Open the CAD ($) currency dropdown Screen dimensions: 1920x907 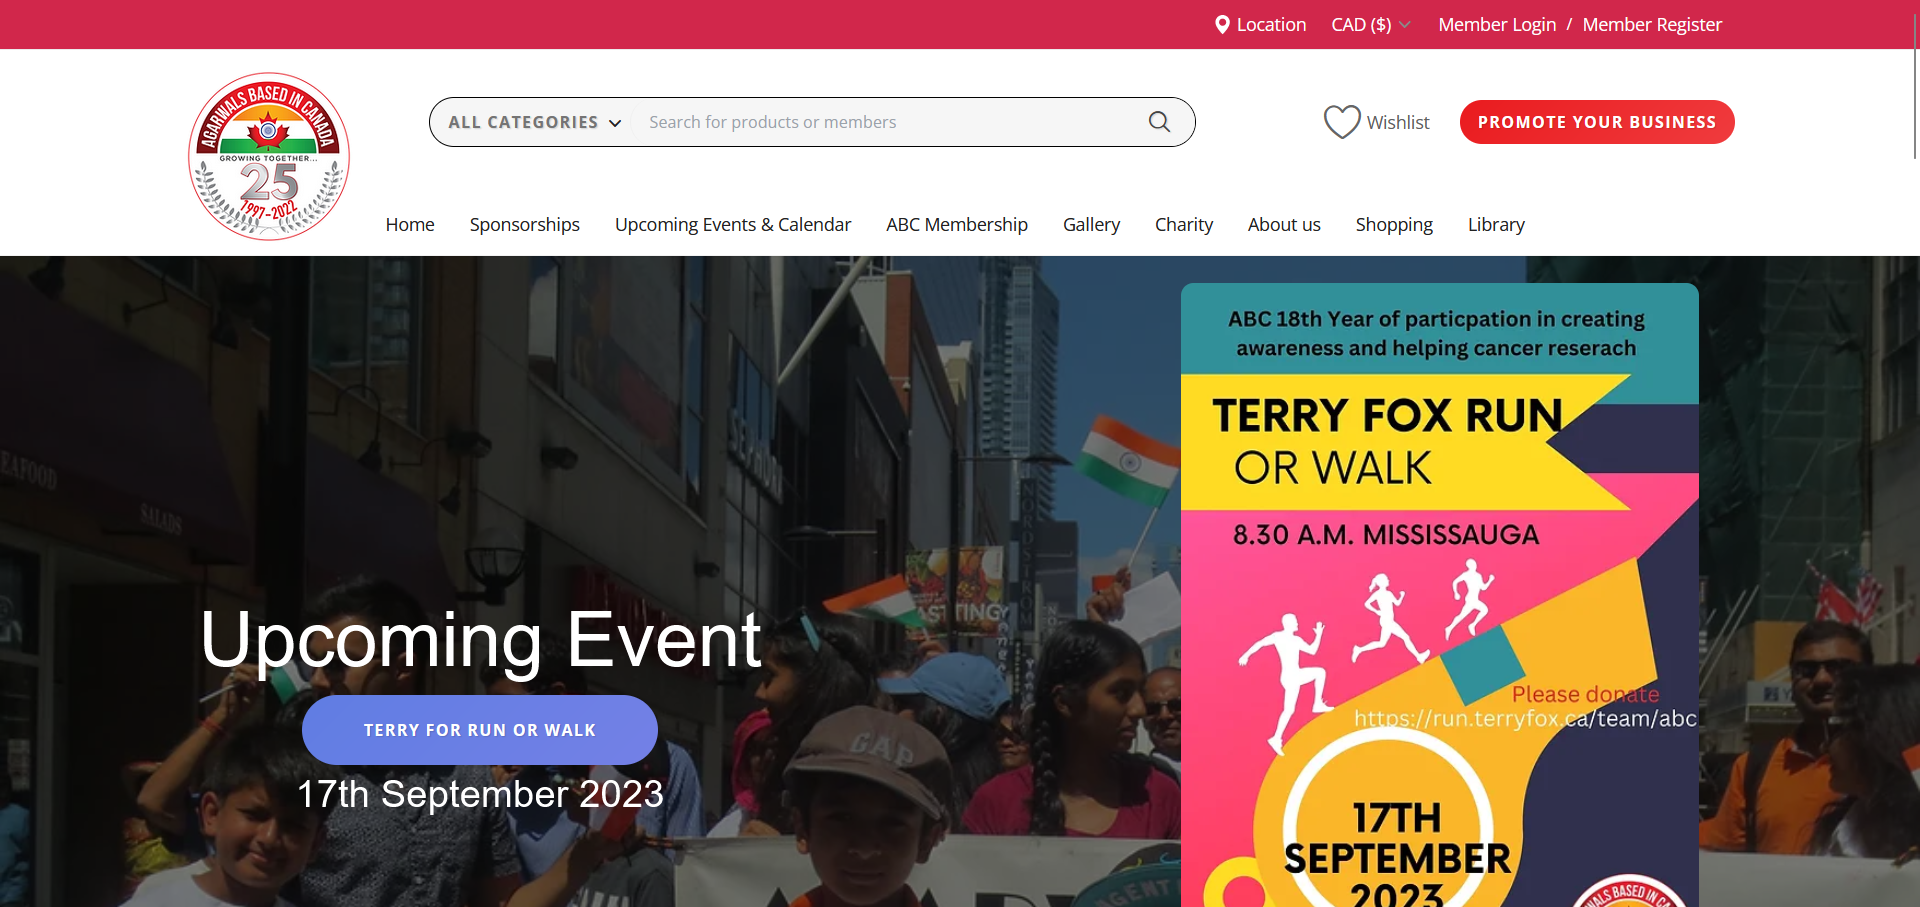(x=1371, y=24)
